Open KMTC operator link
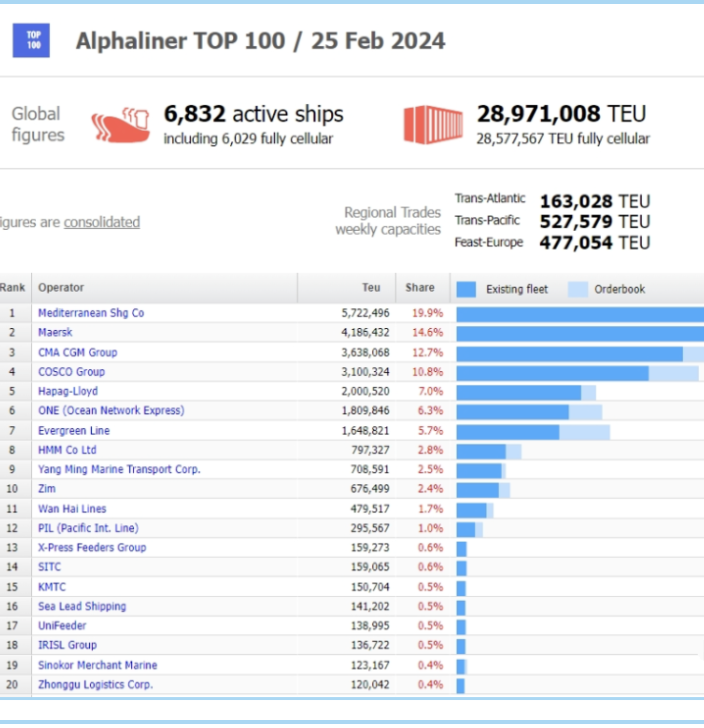 tap(52, 587)
